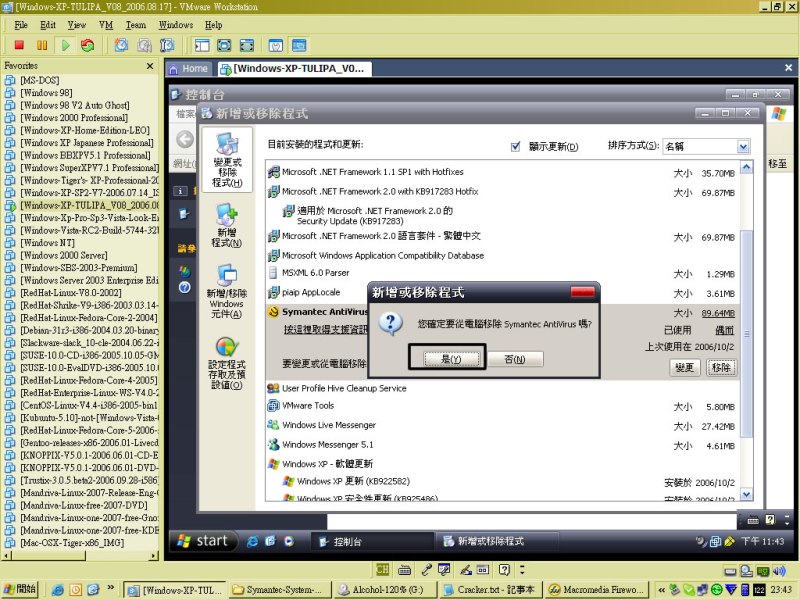800x600 pixels.
Task: Switch to Cracker.txt - 記事本 on host taskbar
Action: (x=489, y=590)
